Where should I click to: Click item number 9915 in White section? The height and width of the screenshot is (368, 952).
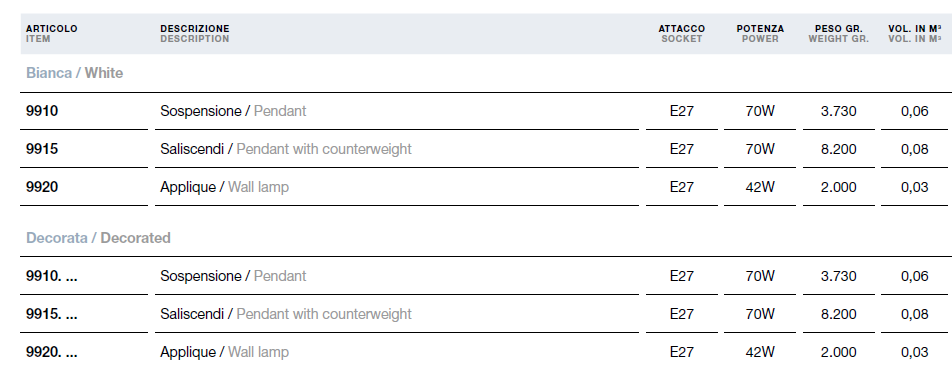tap(42, 149)
